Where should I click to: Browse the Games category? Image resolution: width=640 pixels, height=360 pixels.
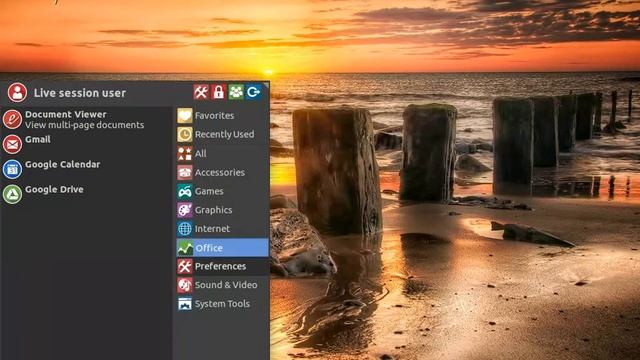(222, 191)
